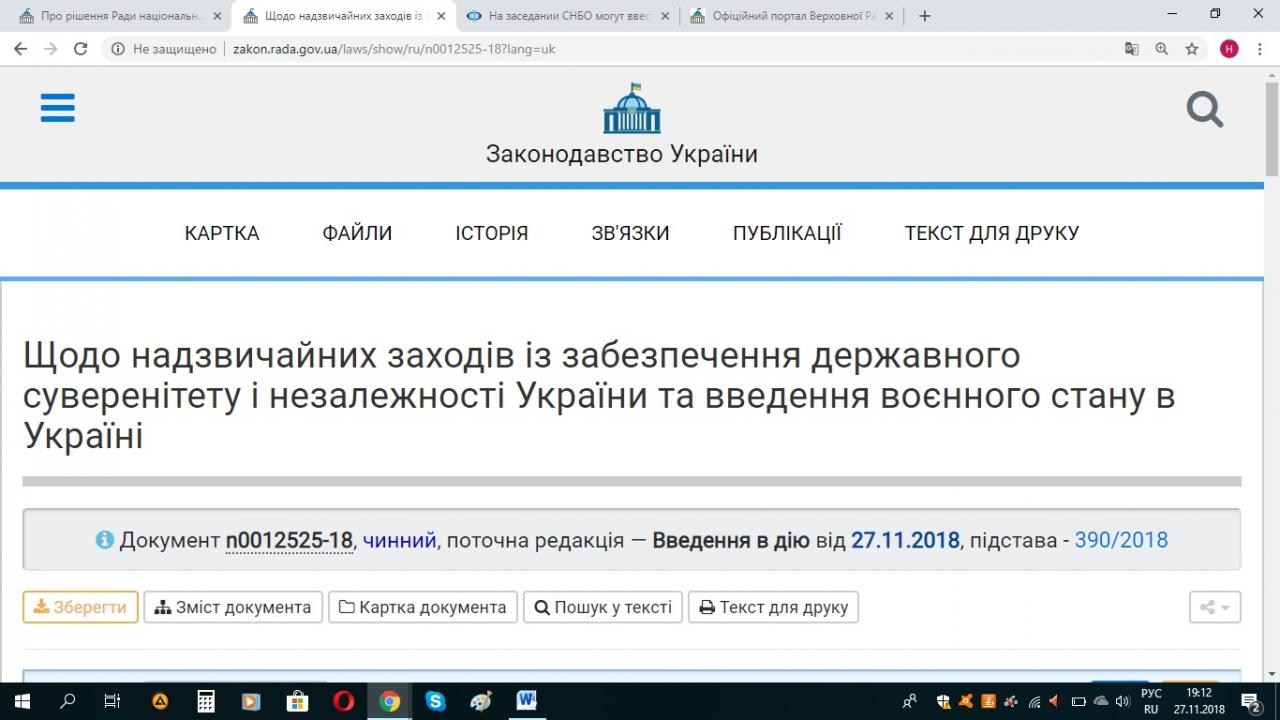The height and width of the screenshot is (720, 1280).
Task: Reload the page with the refresh icon
Action: click(x=81, y=49)
